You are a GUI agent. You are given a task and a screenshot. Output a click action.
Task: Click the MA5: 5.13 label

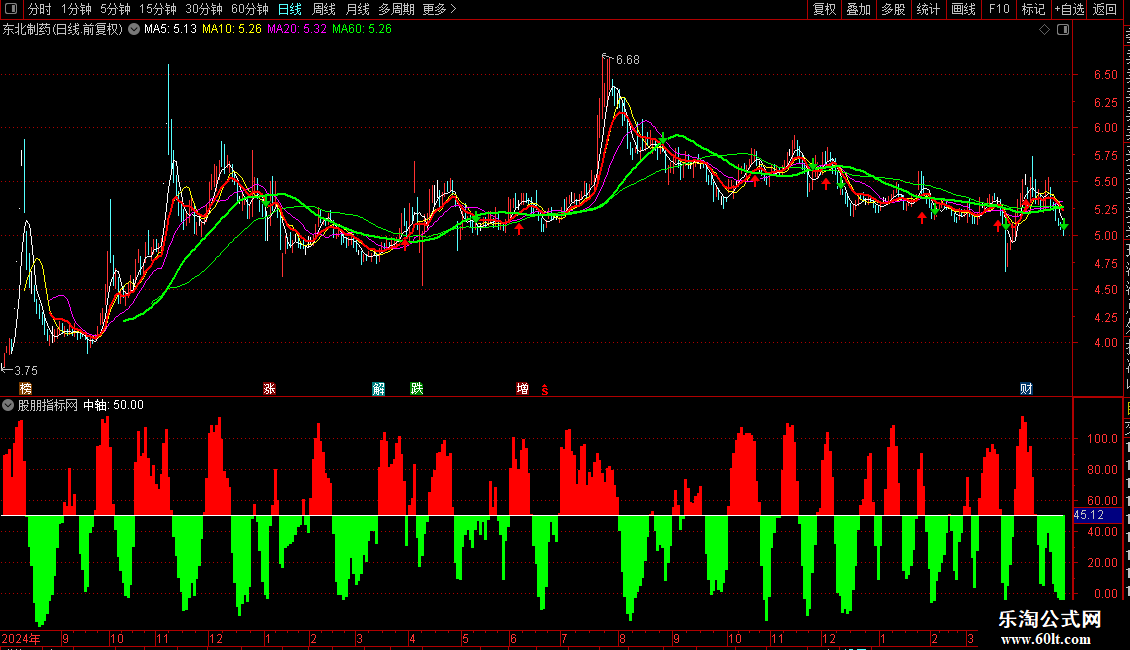tap(170, 29)
